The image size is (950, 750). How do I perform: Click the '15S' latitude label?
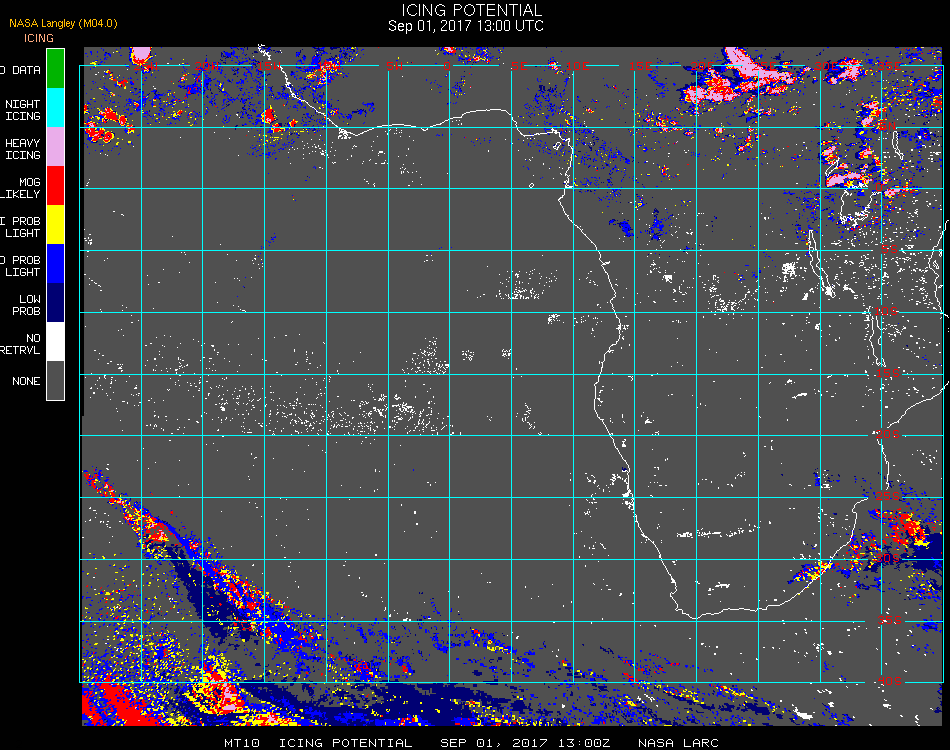point(888,373)
